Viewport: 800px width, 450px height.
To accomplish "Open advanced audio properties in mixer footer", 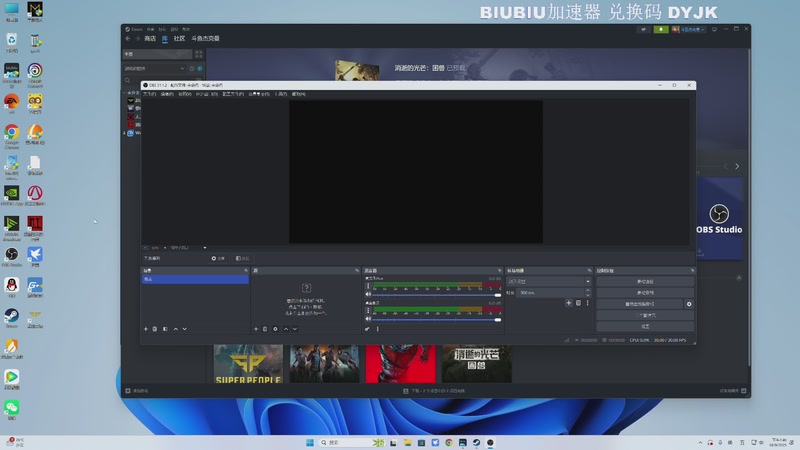I will (367, 329).
